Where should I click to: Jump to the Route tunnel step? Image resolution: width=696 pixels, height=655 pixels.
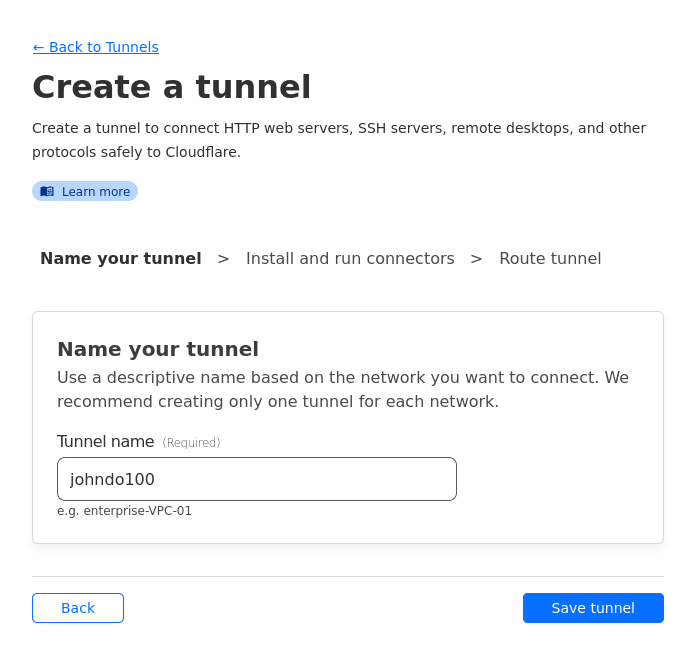(x=550, y=258)
